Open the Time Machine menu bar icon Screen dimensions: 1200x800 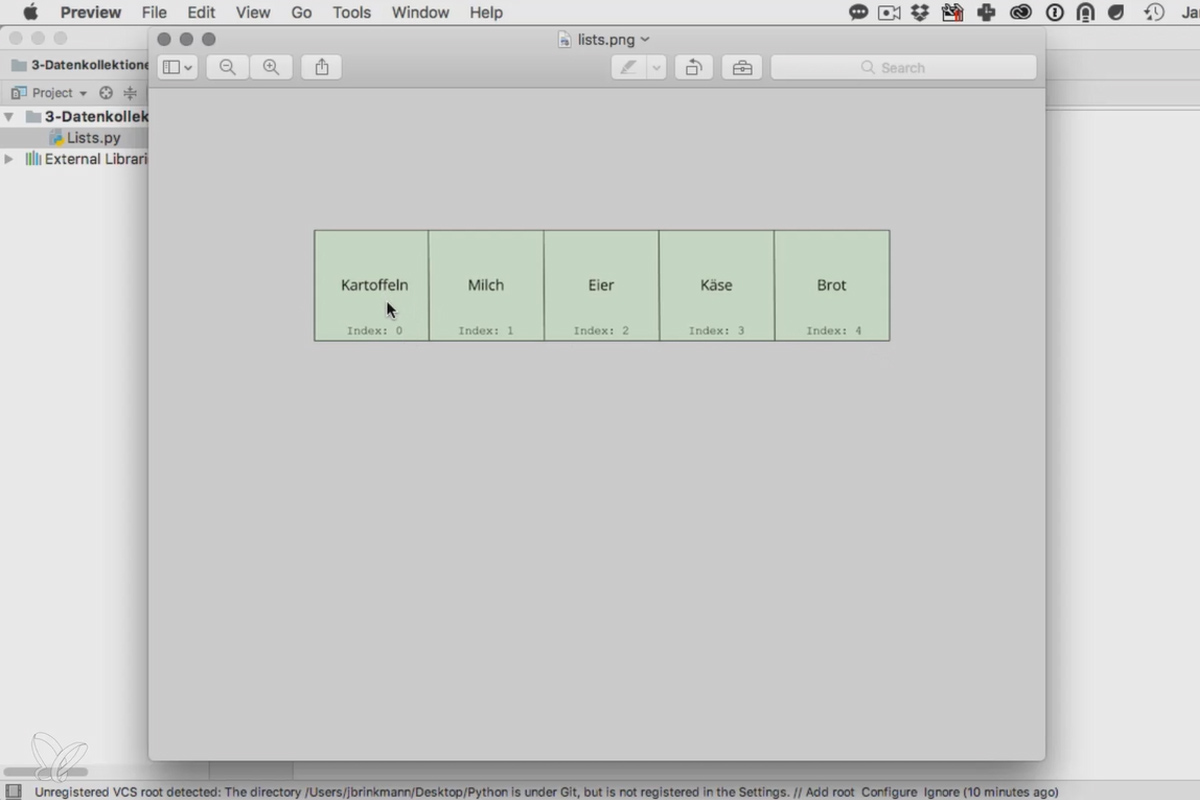point(1154,12)
